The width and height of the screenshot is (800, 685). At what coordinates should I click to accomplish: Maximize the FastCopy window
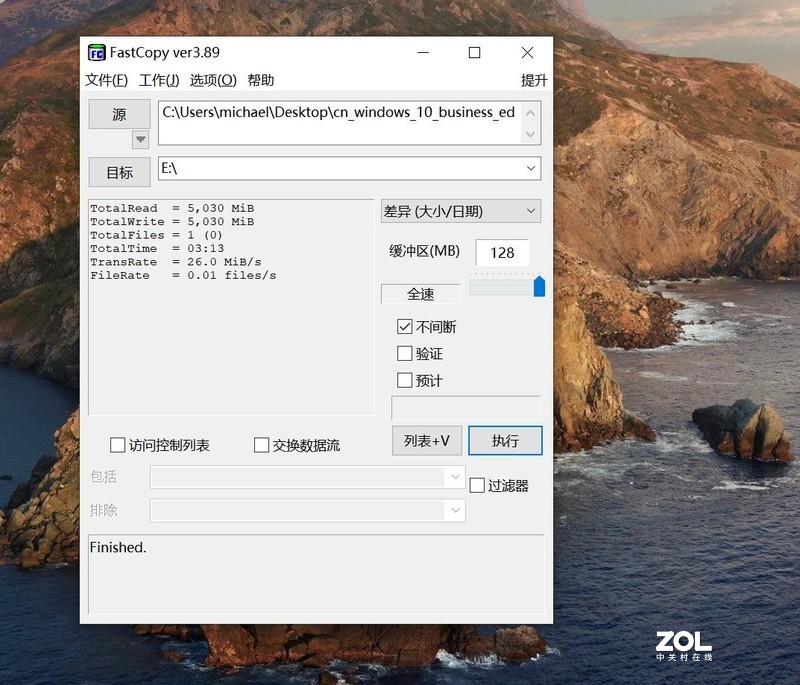[474, 53]
